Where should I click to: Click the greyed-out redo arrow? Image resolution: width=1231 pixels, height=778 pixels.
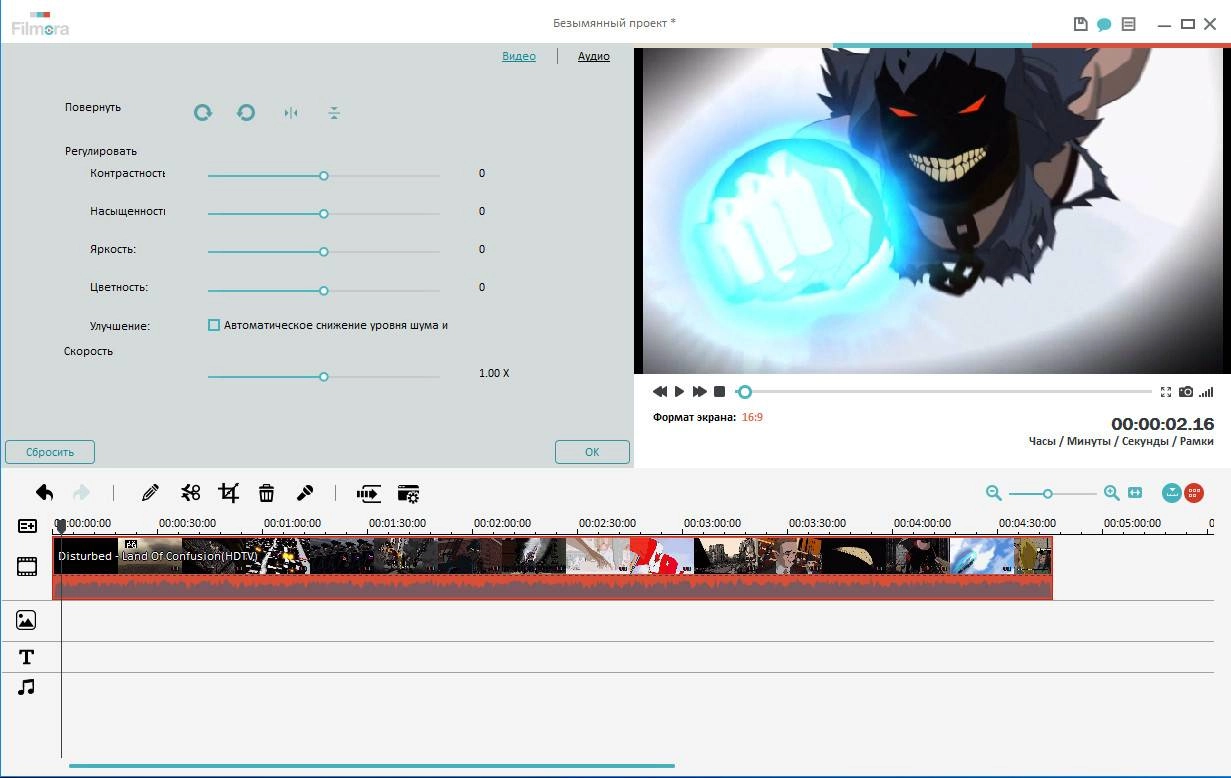81,492
